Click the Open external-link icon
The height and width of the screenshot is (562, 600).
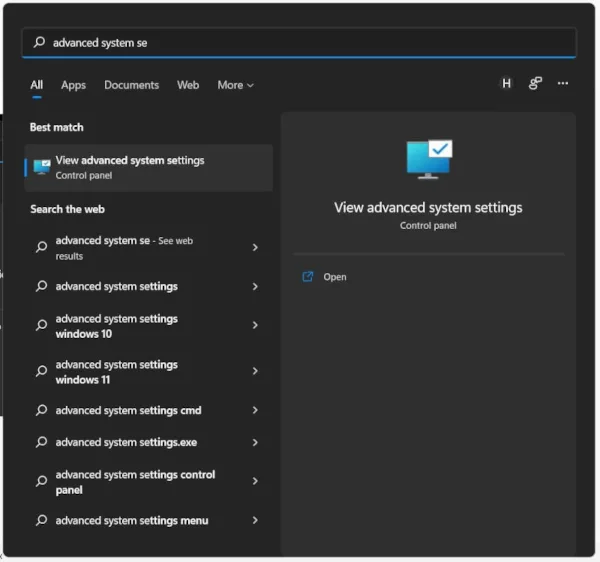pyautogui.click(x=308, y=276)
